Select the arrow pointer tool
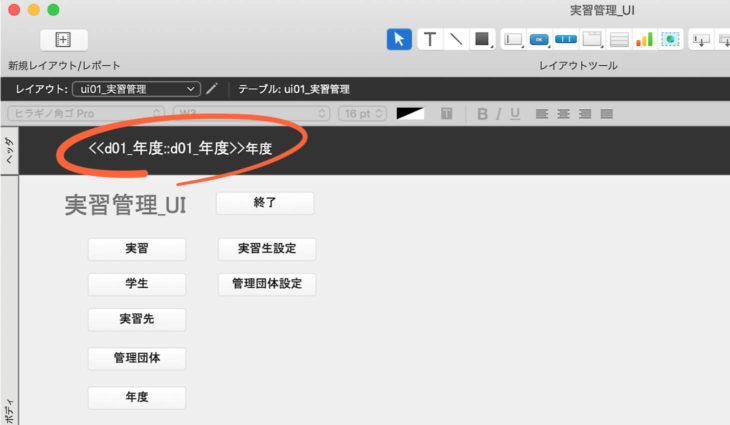 (x=399, y=39)
